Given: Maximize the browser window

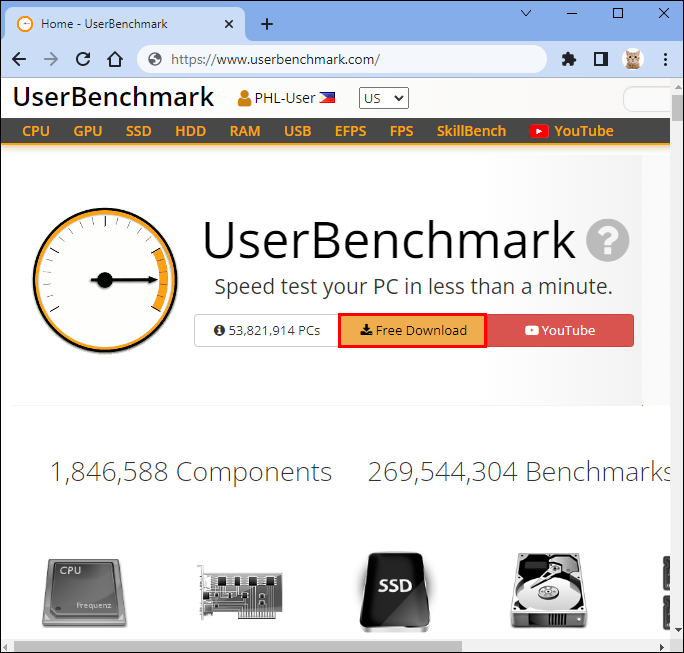Looking at the screenshot, I should [x=618, y=14].
